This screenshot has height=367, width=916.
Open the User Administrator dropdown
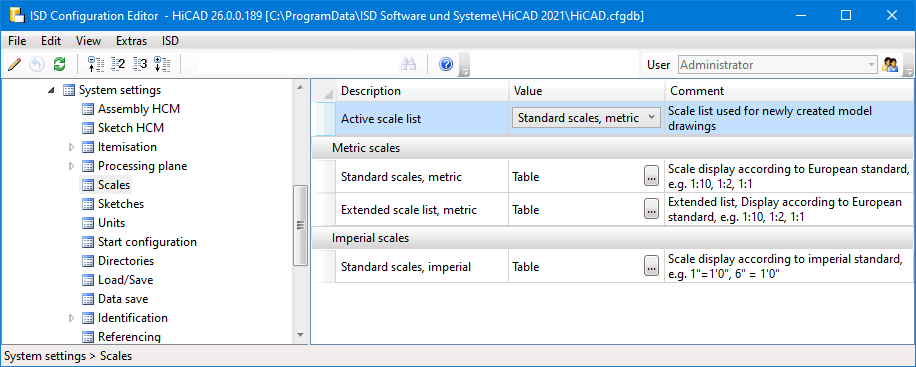[x=778, y=65]
